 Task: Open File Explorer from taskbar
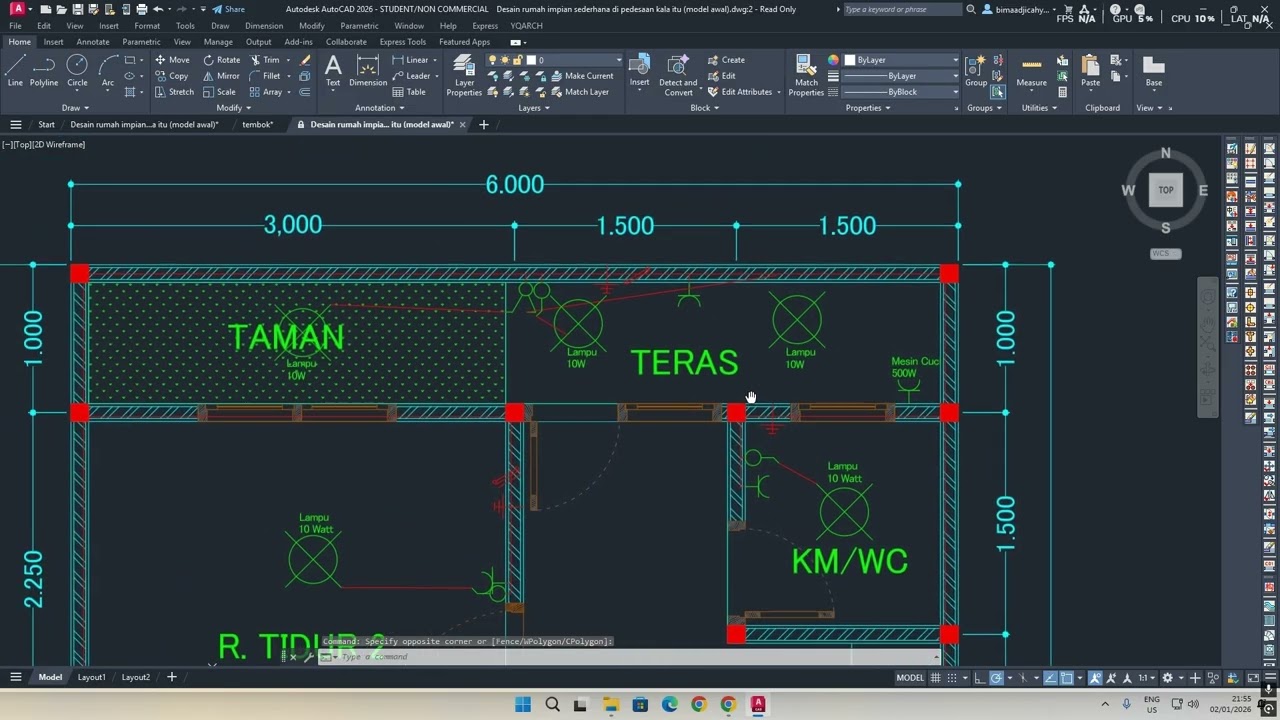611,705
